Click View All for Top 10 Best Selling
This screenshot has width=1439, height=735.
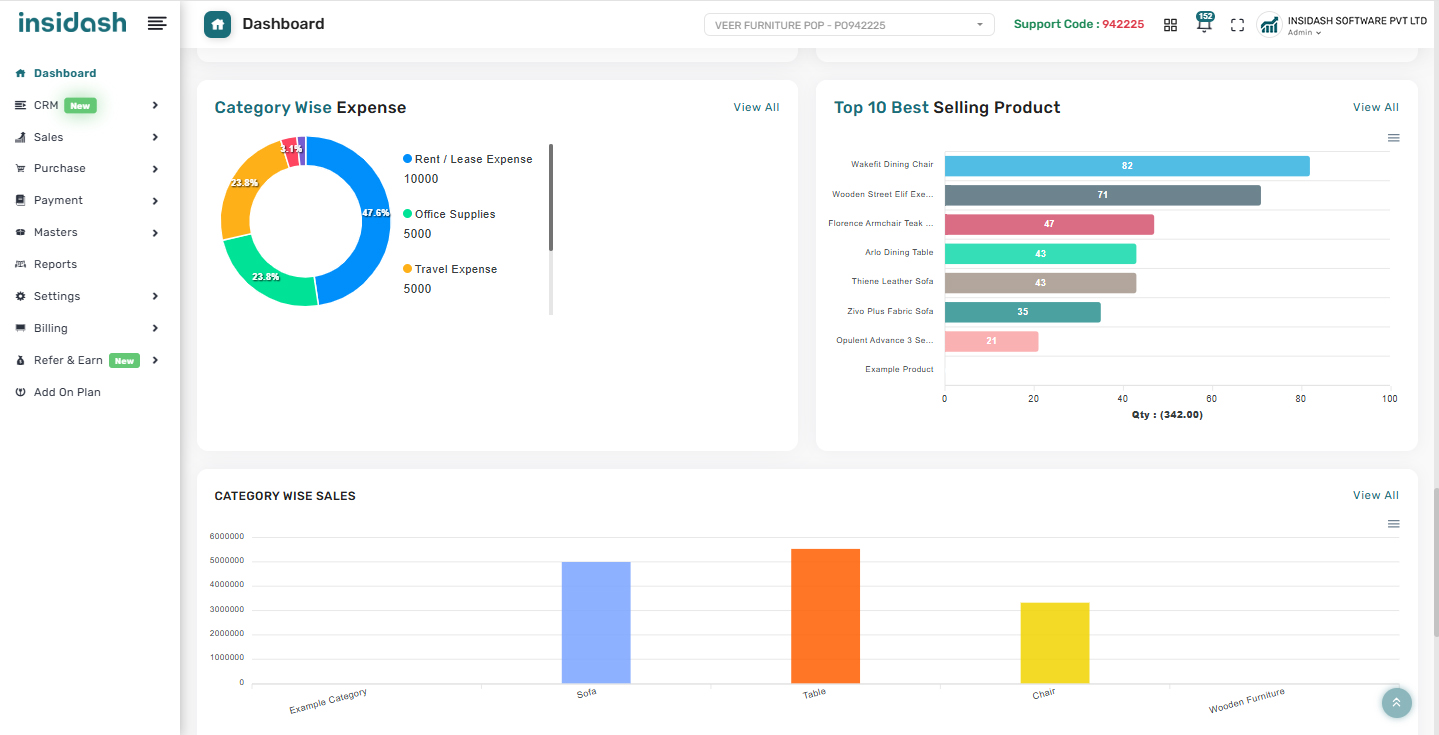coord(1375,107)
